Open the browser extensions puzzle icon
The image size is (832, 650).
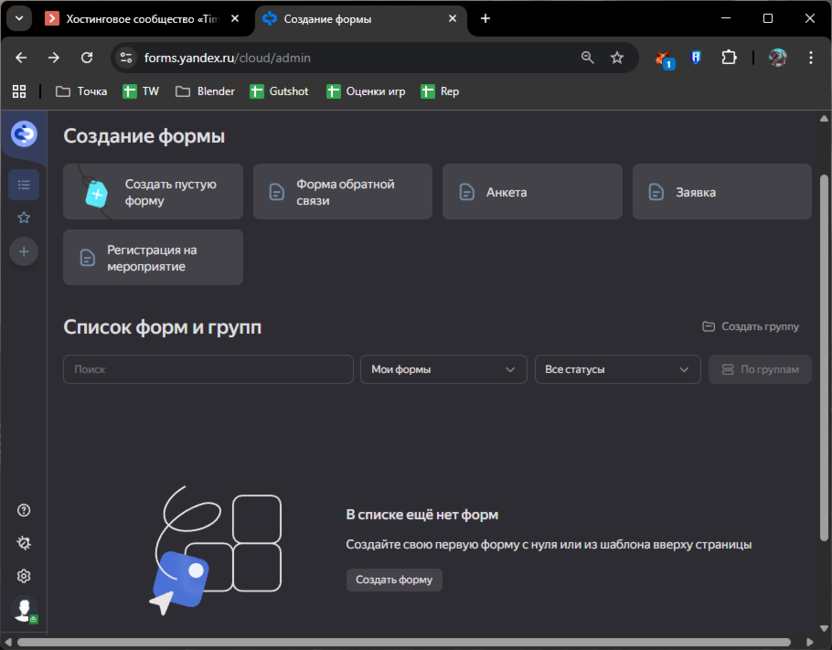728,58
